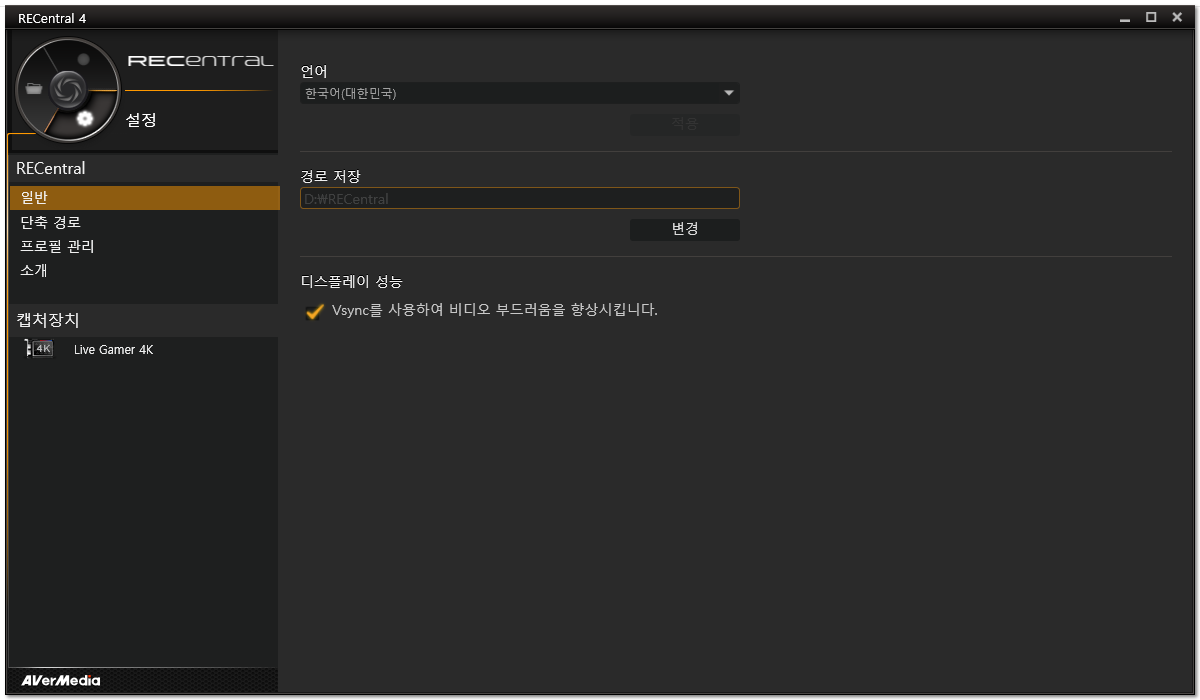Maximize the RECentral 4 window
This screenshot has height=700, width=1200.
click(x=1151, y=17)
